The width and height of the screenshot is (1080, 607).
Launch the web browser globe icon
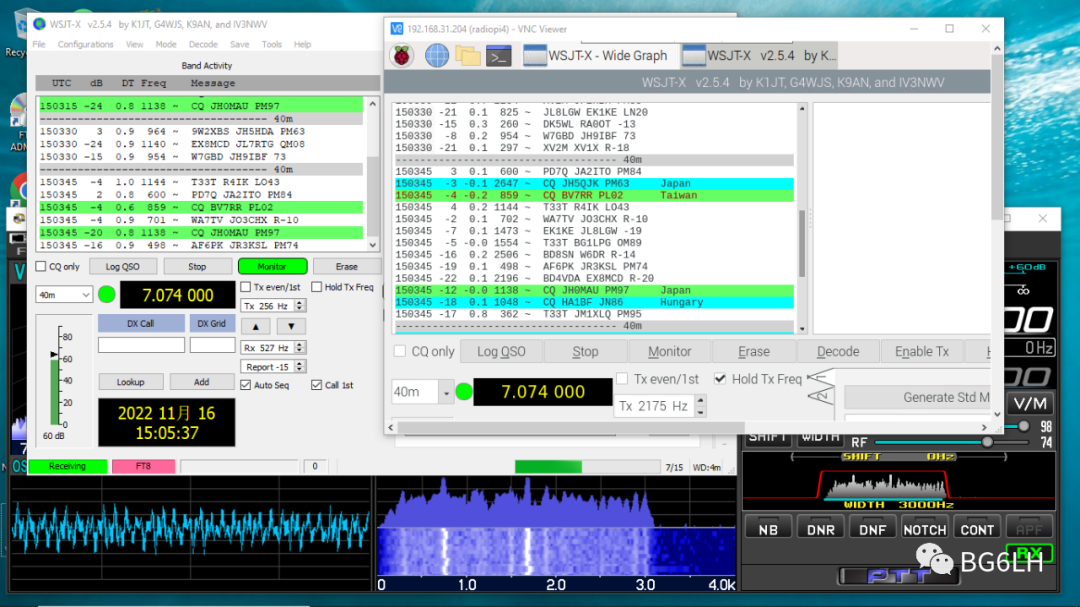[x=437, y=56]
